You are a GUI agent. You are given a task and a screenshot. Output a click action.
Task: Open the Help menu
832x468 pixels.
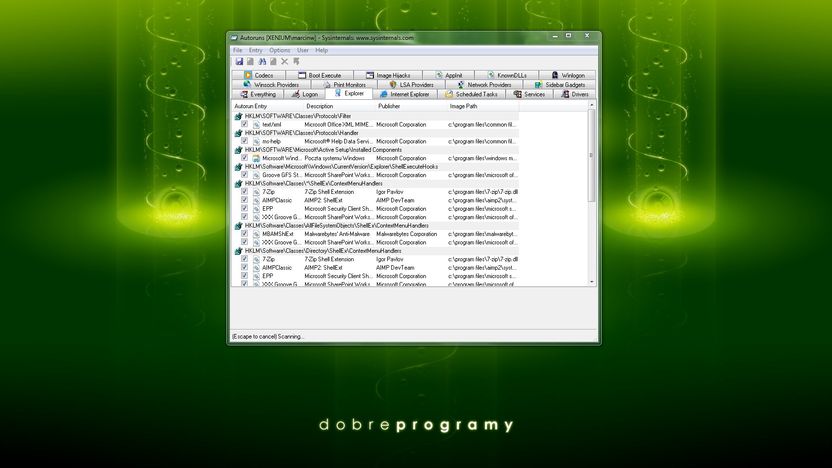click(322, 50)
